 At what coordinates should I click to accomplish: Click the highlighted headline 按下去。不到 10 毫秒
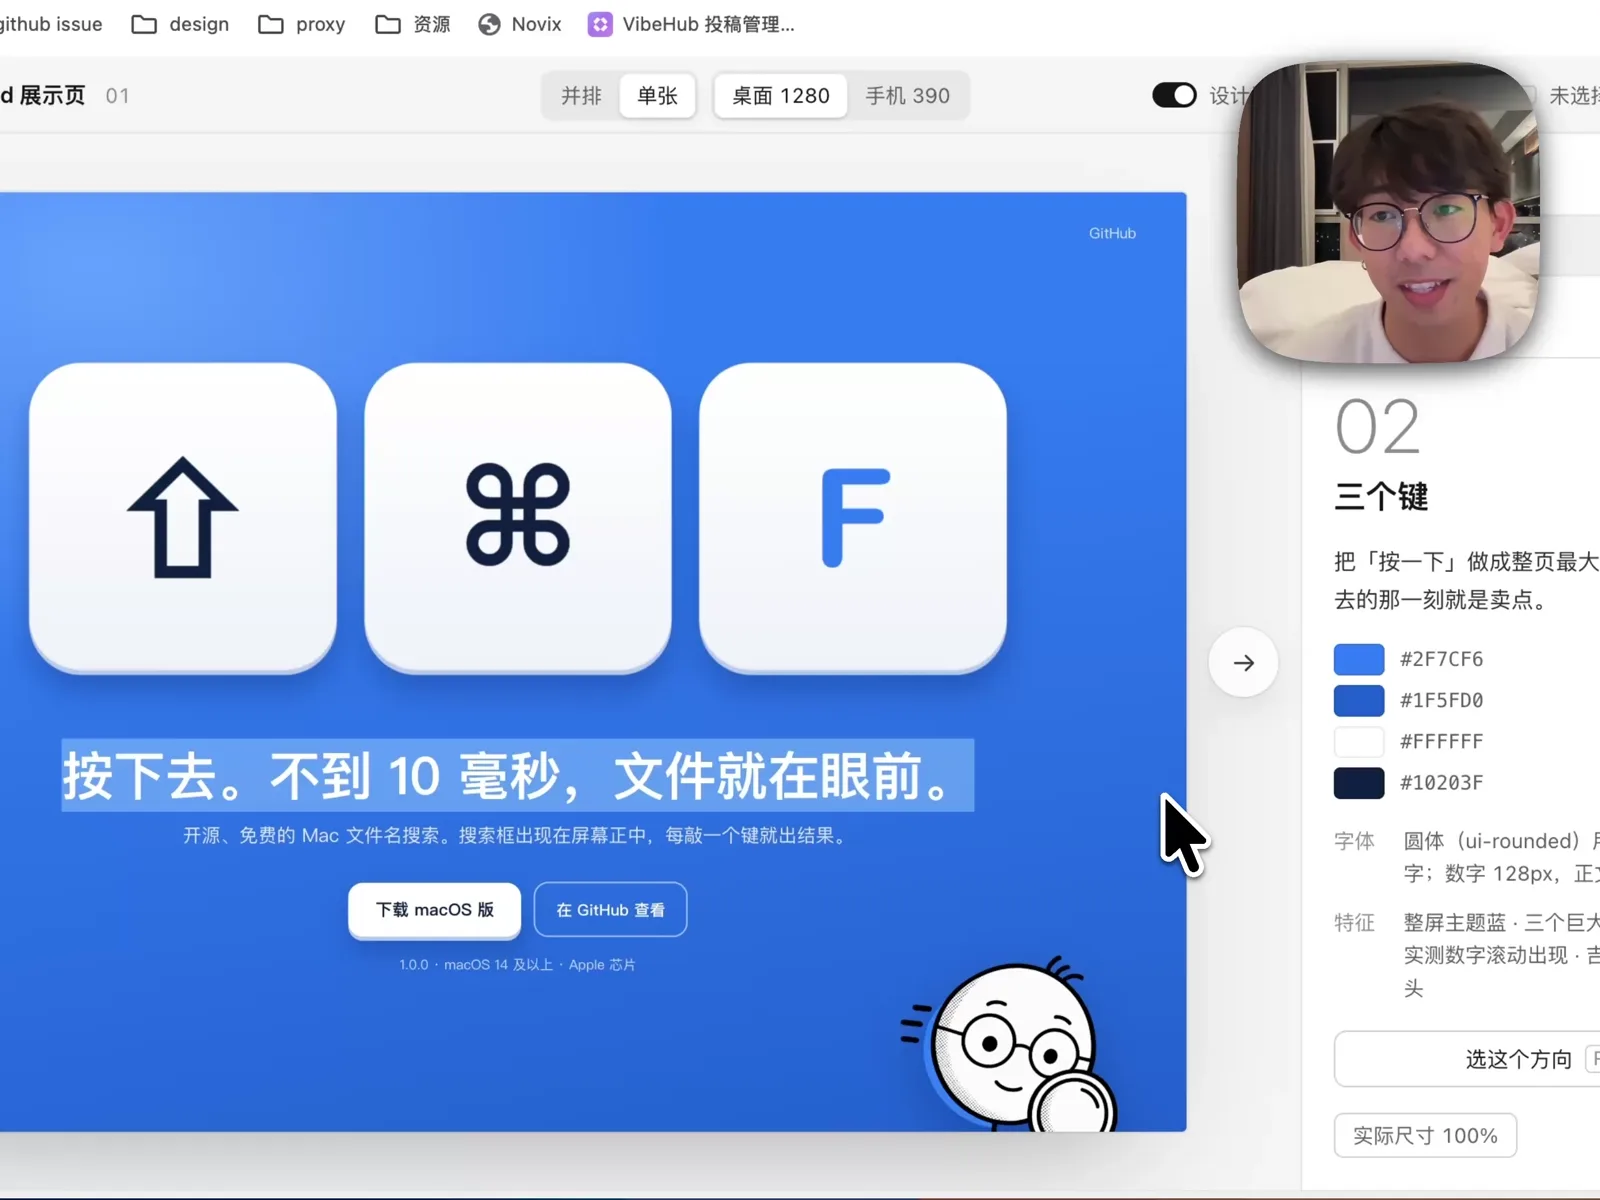click(x=517, y=776)
